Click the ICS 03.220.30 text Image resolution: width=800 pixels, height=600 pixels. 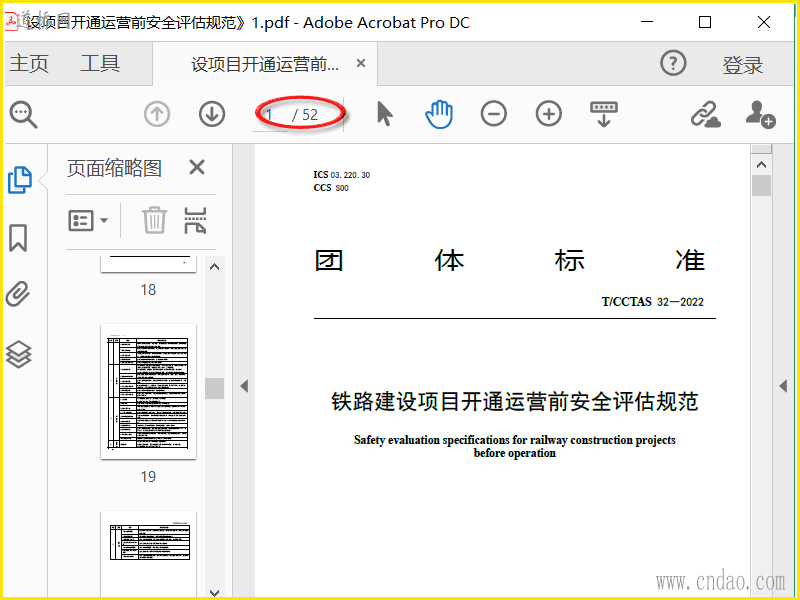pyautogui.click(x=342, y=174)
